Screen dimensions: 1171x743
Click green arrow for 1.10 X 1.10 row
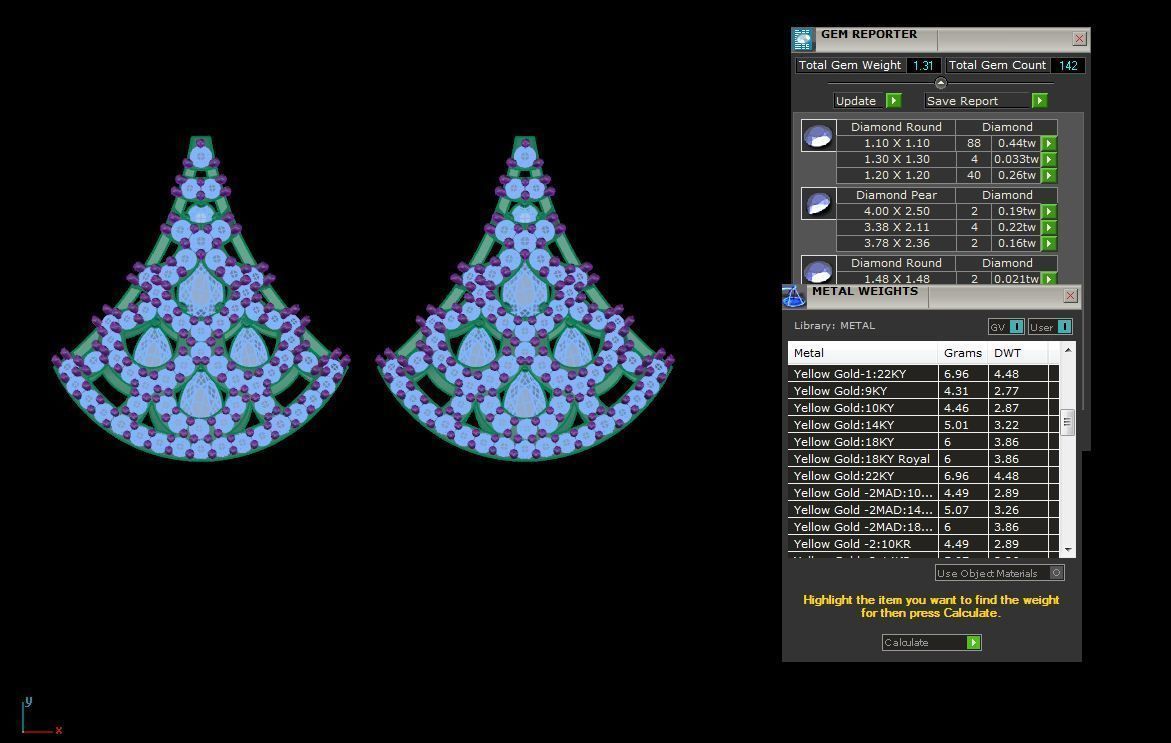tap(1049, 143)
